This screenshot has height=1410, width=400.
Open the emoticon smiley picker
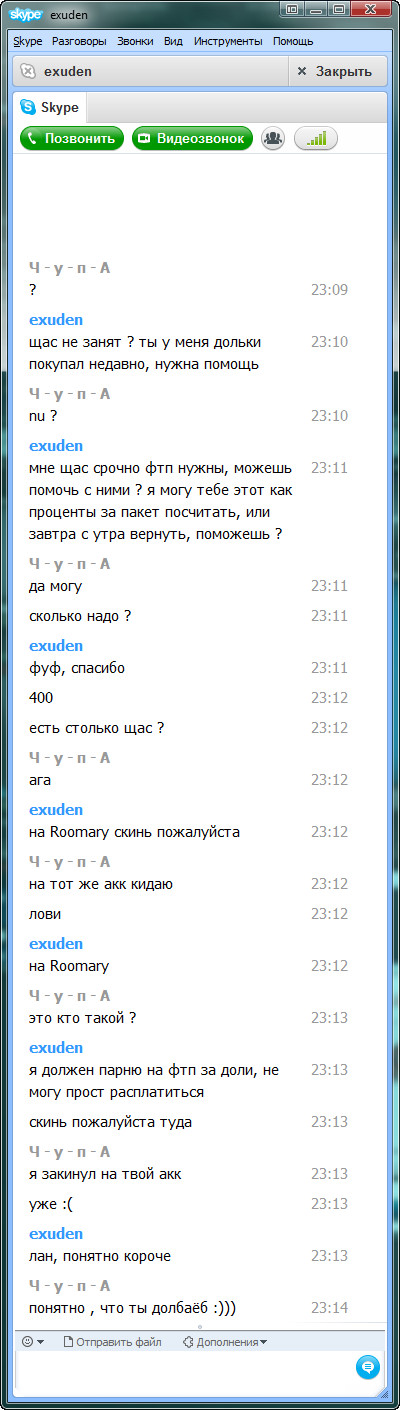[33, 1341]
